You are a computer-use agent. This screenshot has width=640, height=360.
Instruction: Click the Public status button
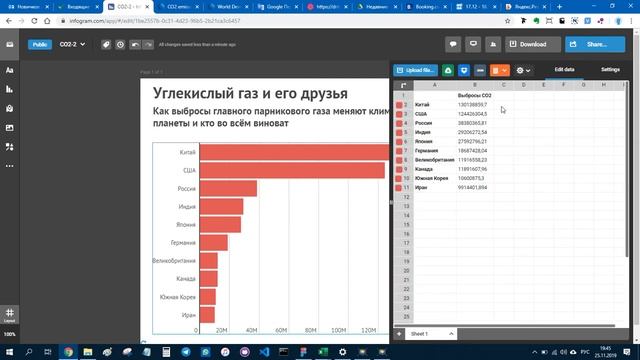tap(40, 44)
